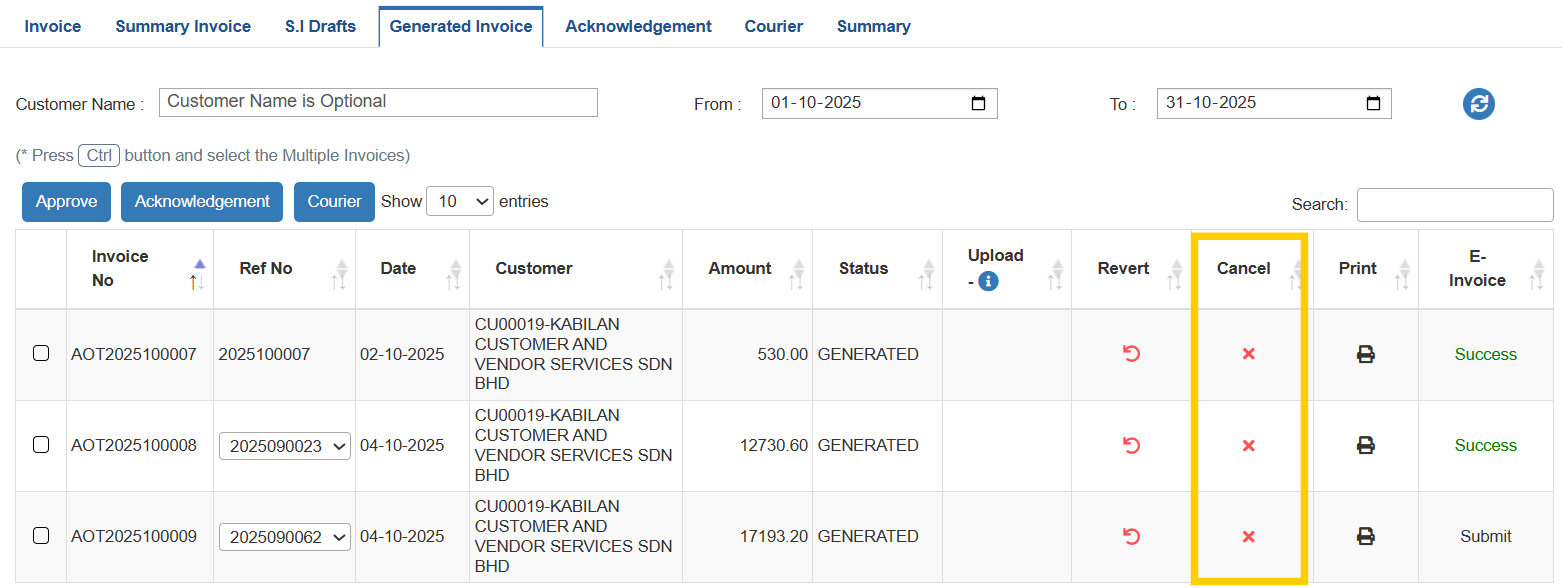Go to S.I Drafts tab
This screenshot has height=588, width=1562.
tap(320, 26)
